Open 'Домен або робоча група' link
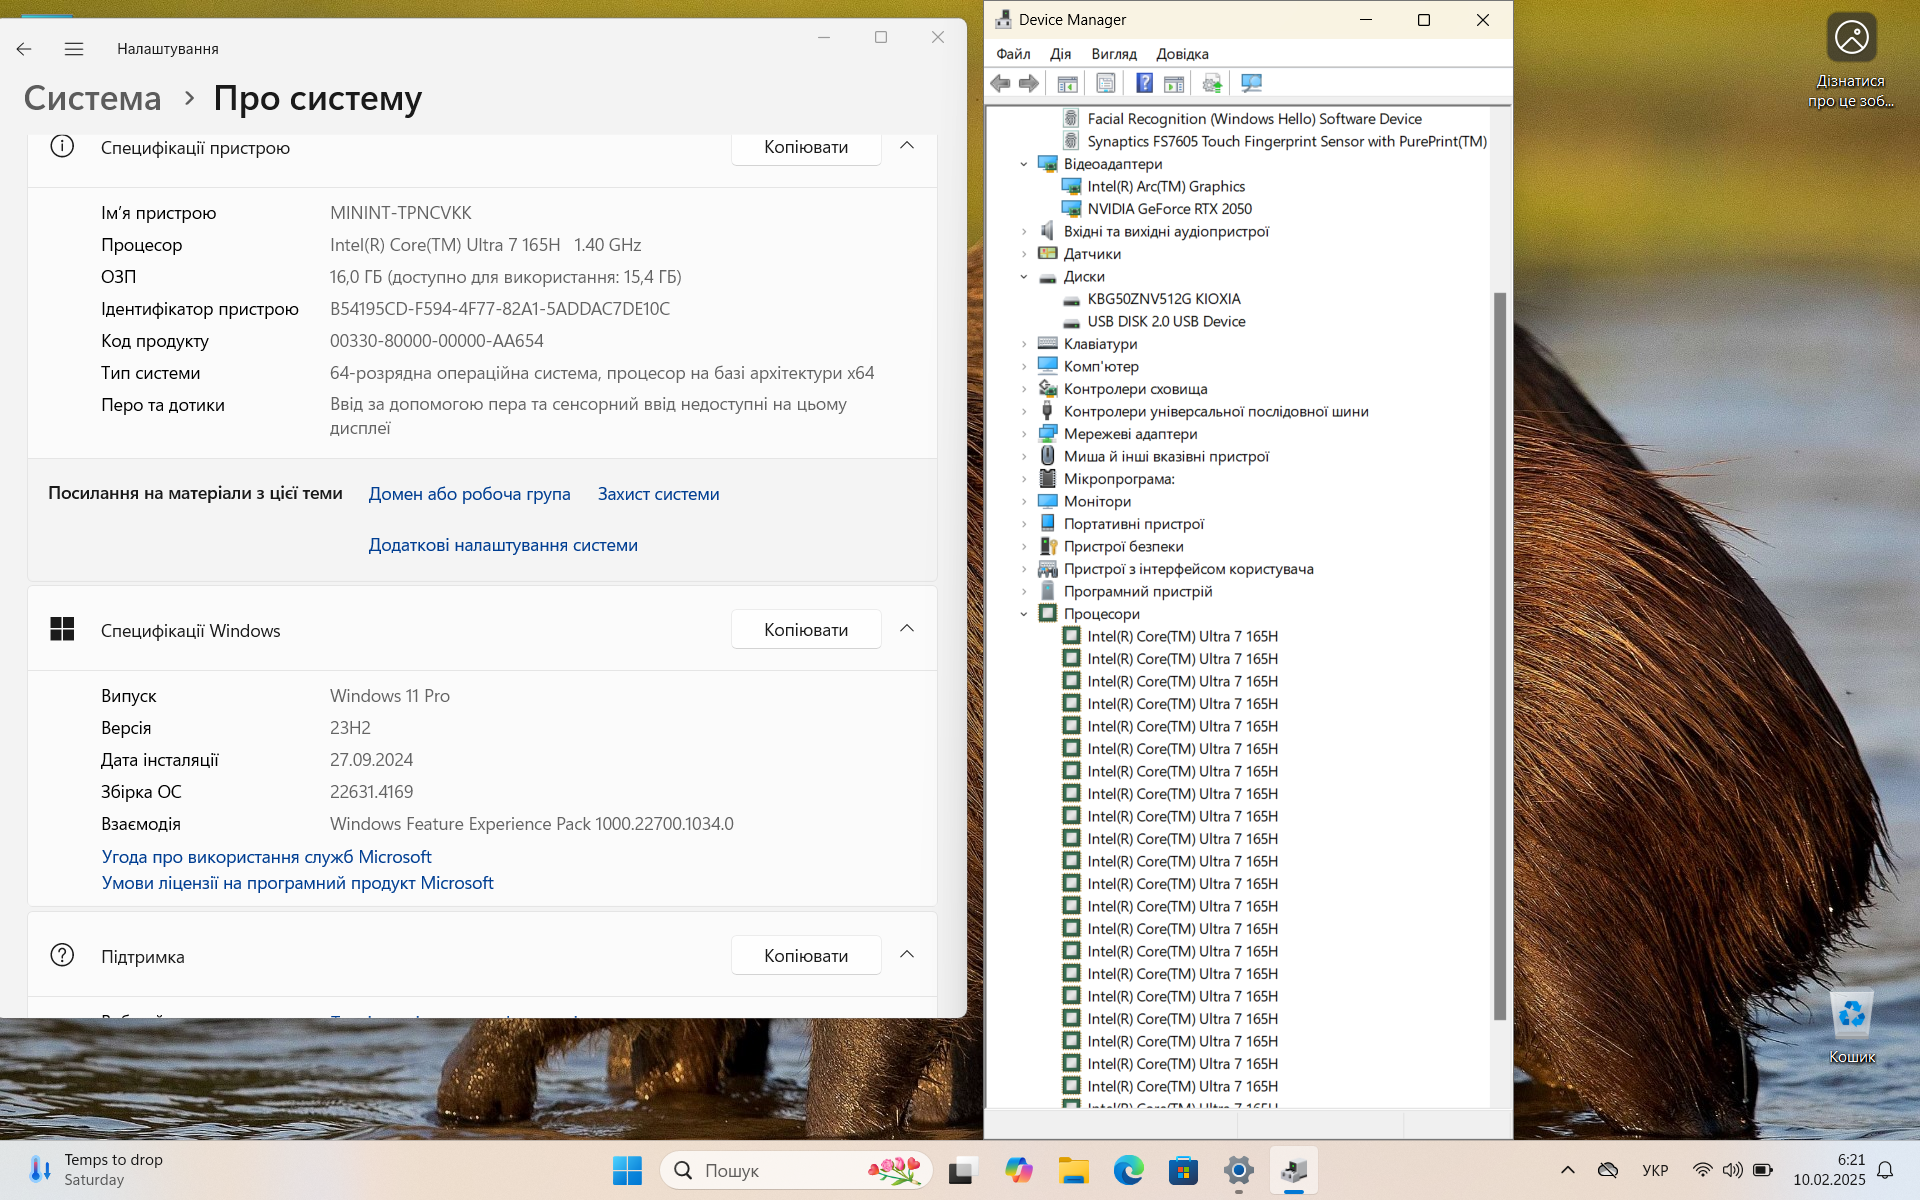1920x1200 pixels. (x=469, y=494)
